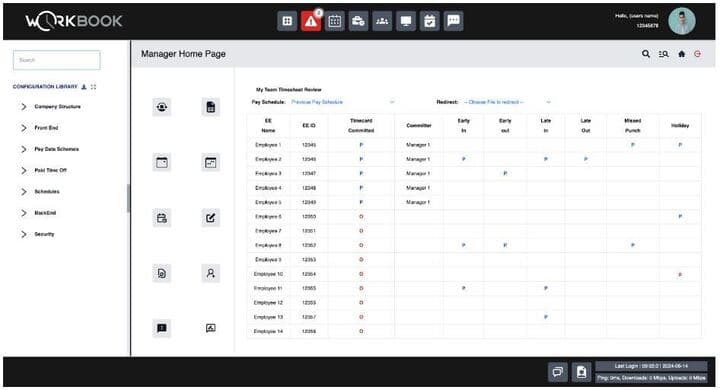The width and height of the screenshot is (720, 390).
Task: Expand the Security tree item
Action: tap(24, 234)
